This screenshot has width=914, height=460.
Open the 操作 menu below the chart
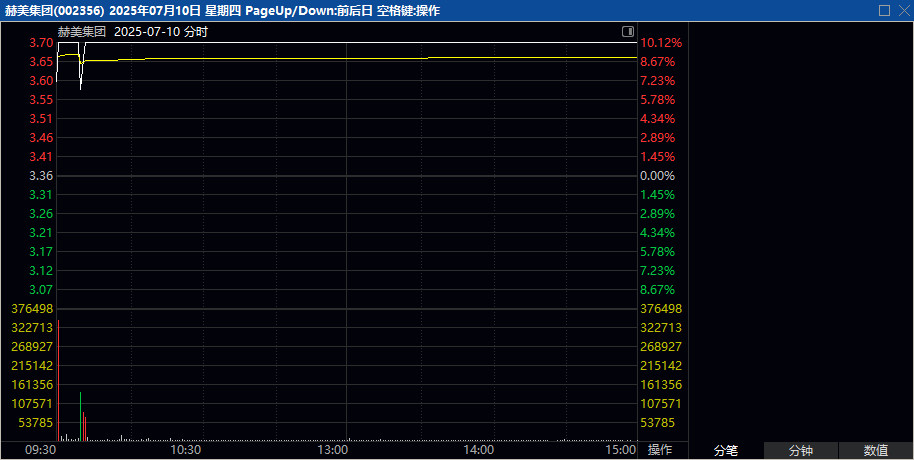point(660,450)
